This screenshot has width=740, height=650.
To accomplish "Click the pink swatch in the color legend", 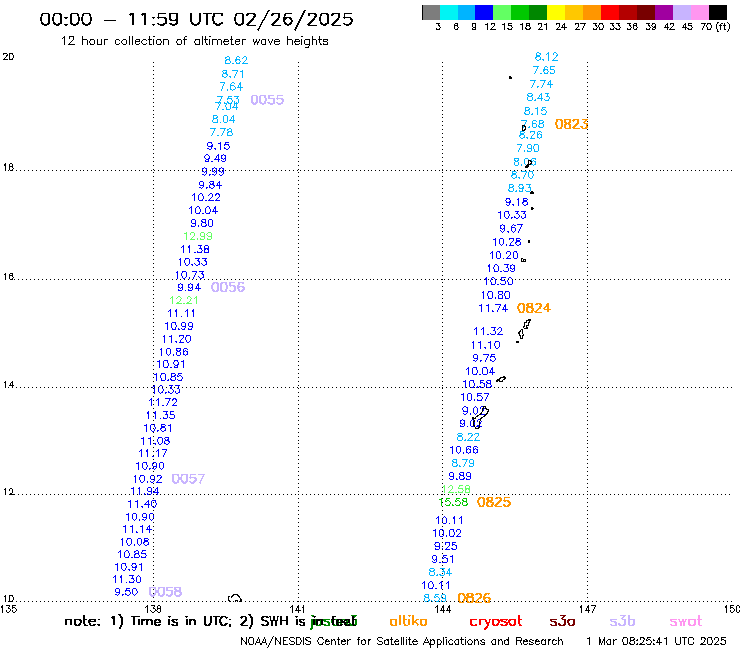I will coord(700,12).
